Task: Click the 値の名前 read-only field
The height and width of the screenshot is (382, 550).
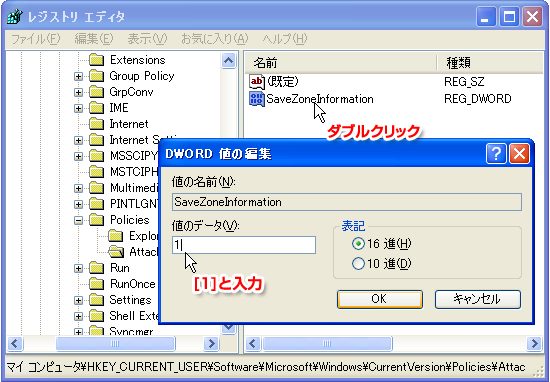Action: pyautogui.click(x=347, y=202)
